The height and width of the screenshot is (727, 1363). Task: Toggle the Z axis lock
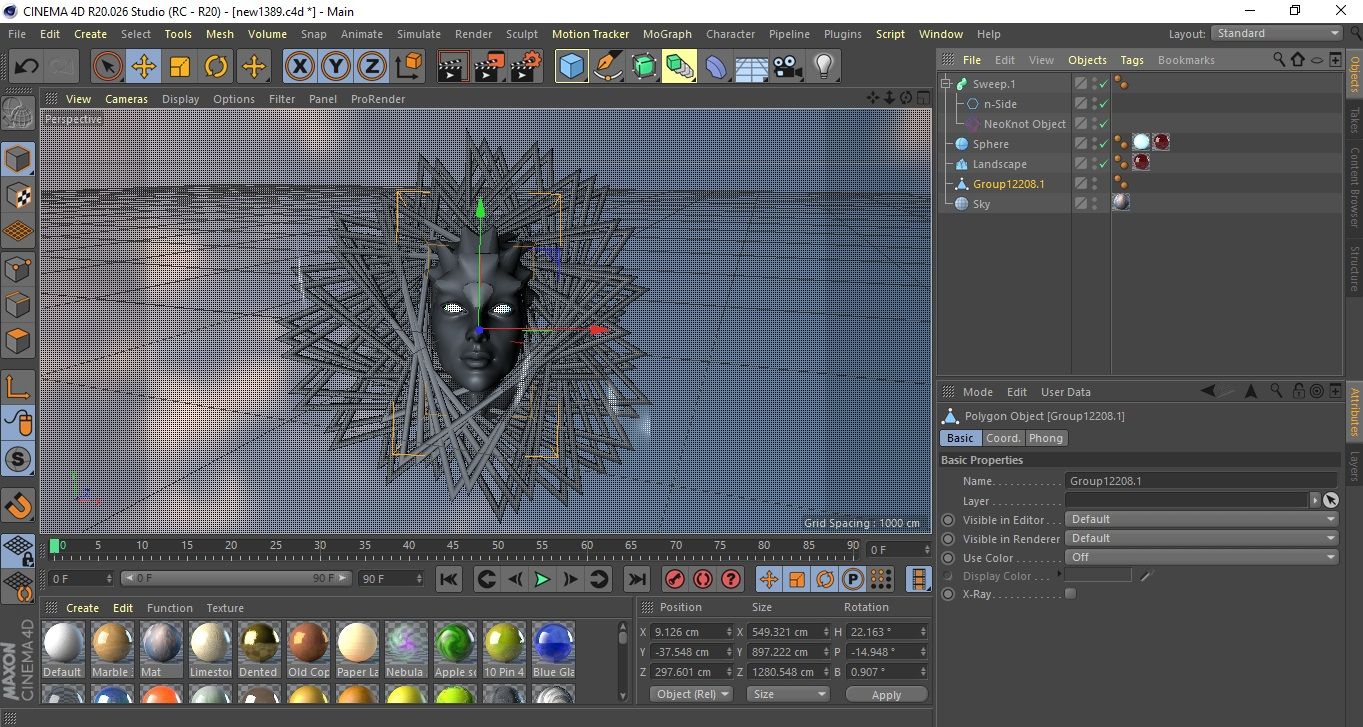pos(371,67)
